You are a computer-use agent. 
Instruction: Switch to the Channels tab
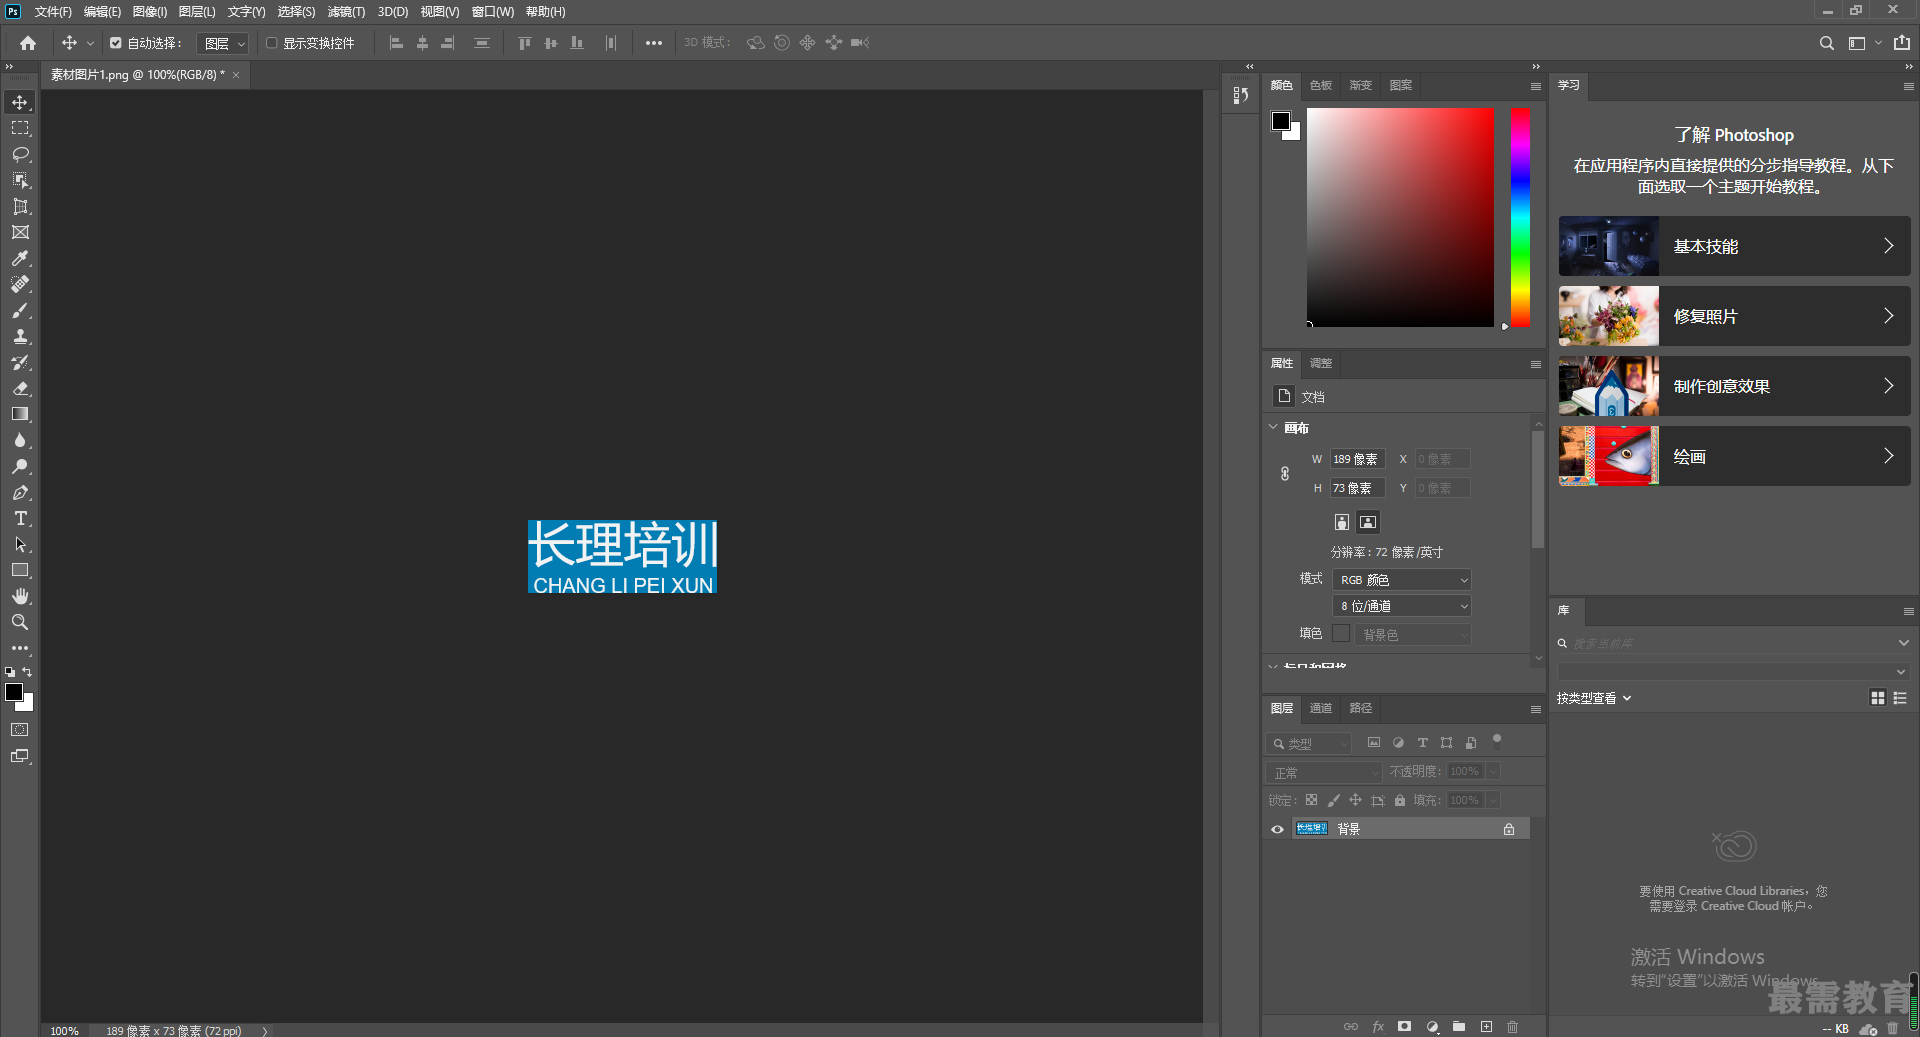1321,708
